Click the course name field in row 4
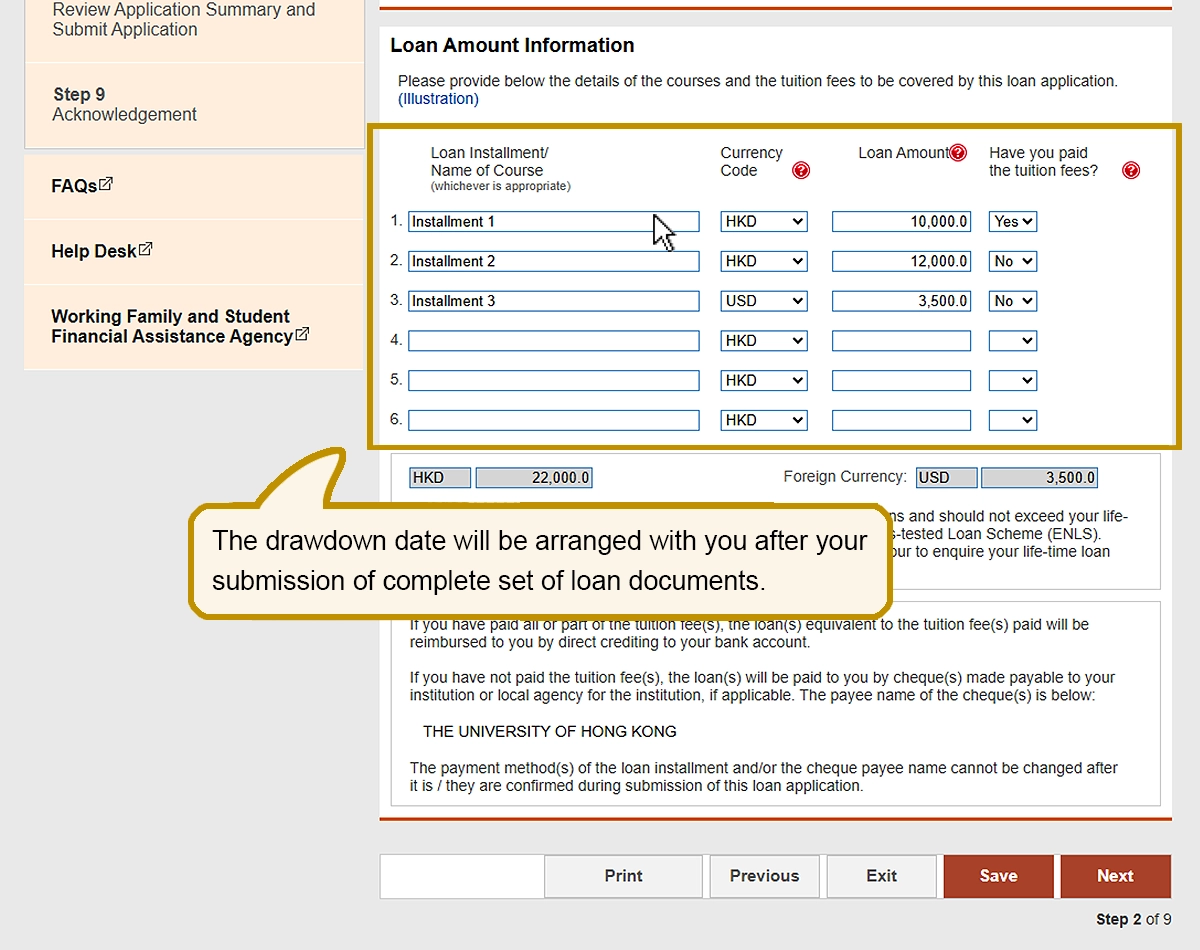Screen dimensions: 1200x950 (x=553, y=341)
